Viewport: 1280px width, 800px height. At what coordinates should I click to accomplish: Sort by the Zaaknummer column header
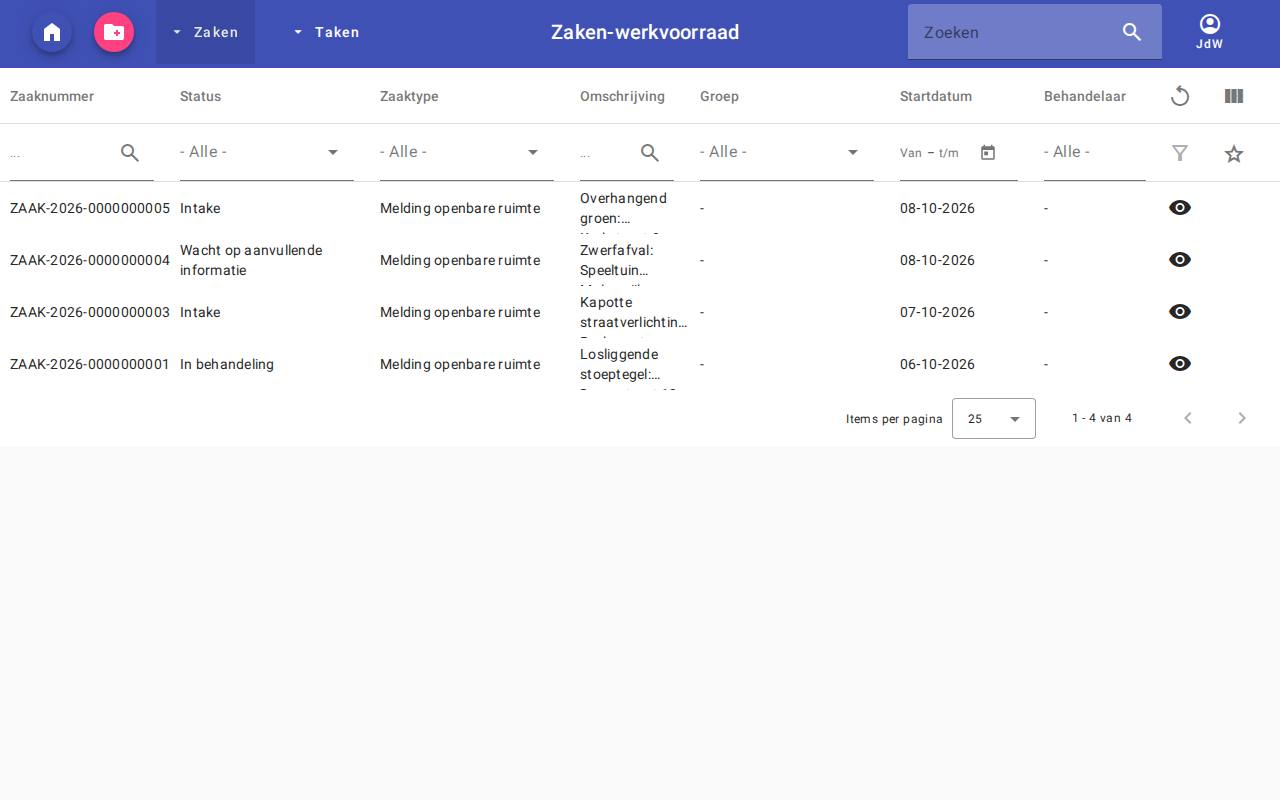click(52, 96)
